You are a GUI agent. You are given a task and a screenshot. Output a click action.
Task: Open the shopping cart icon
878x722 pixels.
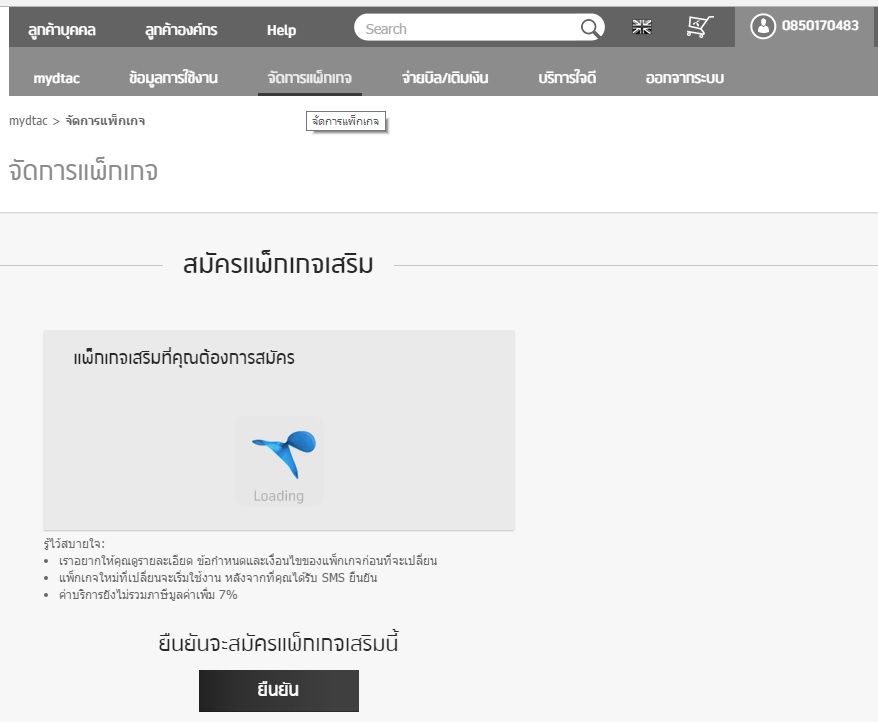[x=700, y=26]
